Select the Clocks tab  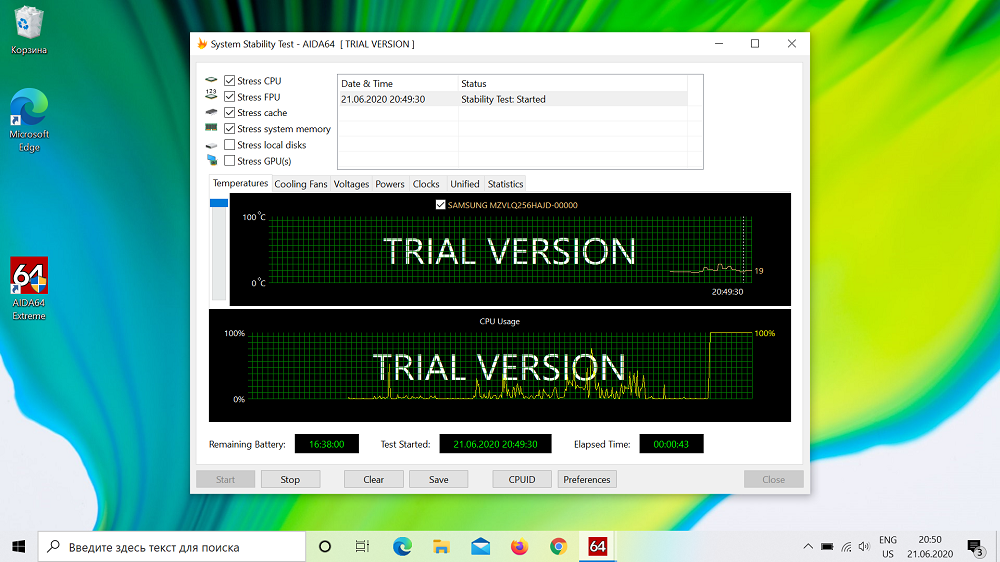[x=426, y=184]
